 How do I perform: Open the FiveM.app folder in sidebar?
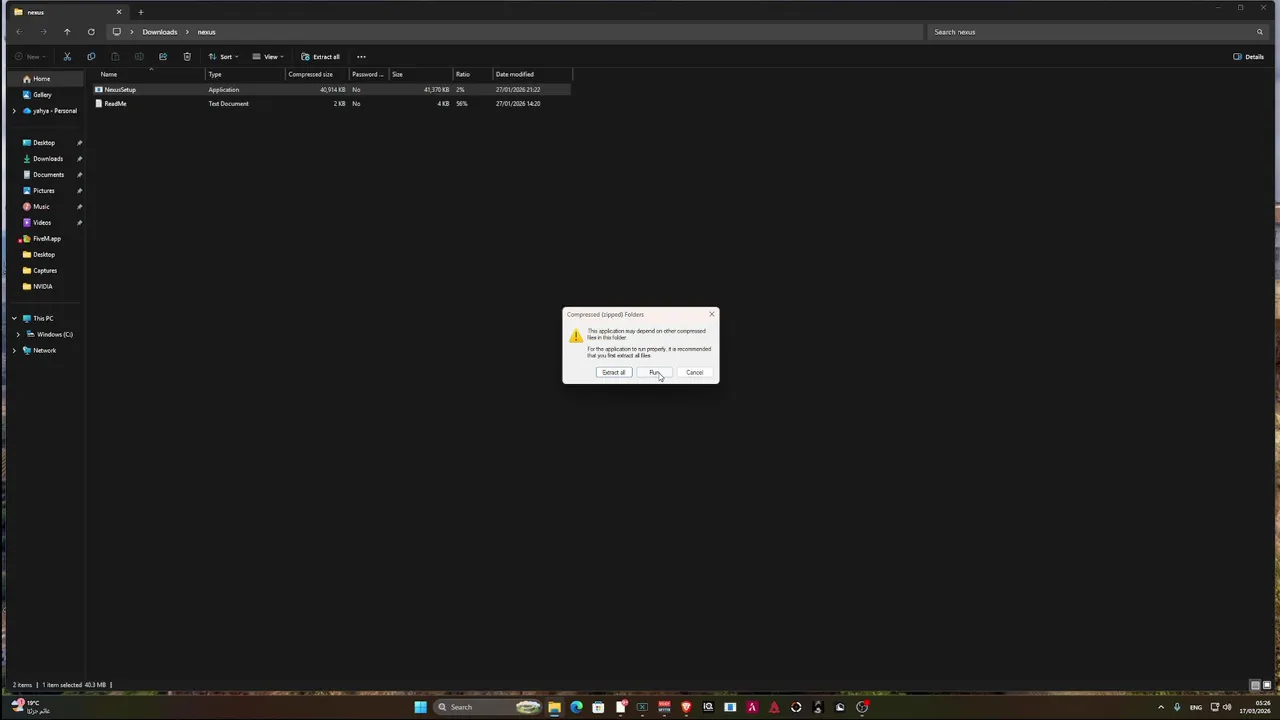[47, 238]
